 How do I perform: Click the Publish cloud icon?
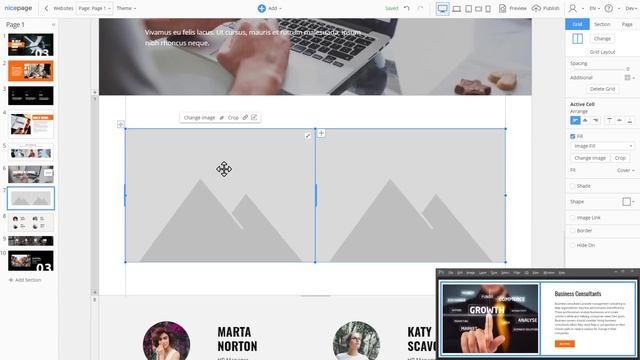tap(536, 8)
